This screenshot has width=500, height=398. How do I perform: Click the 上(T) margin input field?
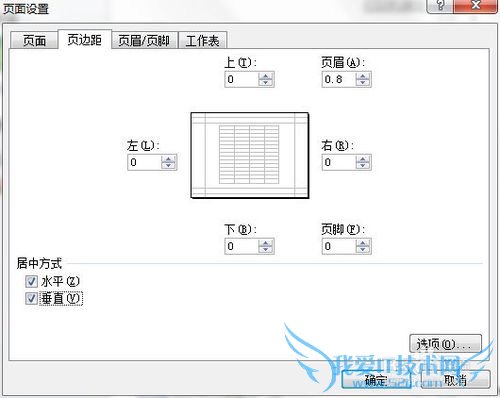click(242, 80)
